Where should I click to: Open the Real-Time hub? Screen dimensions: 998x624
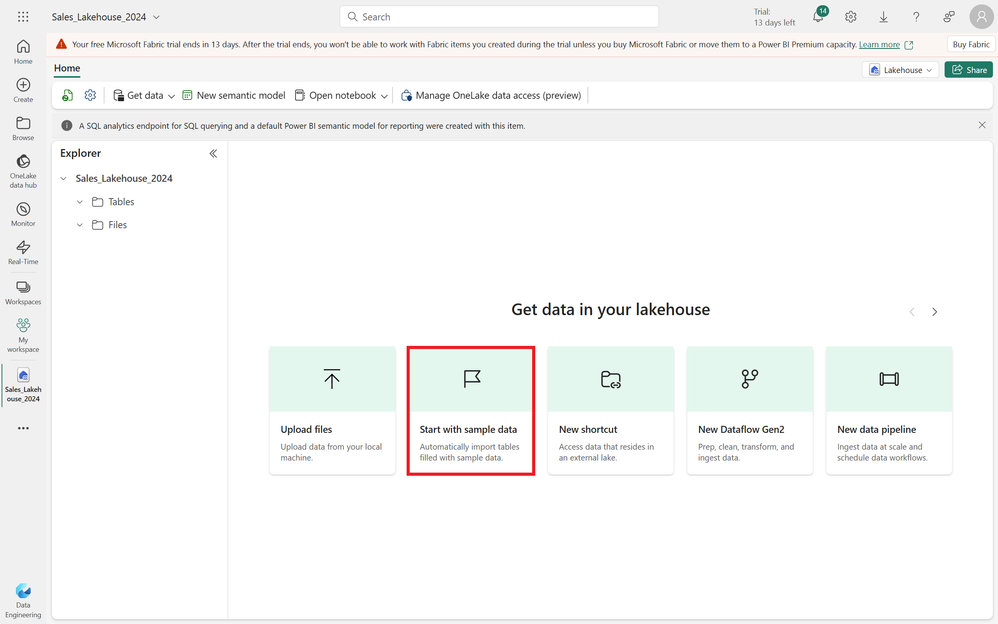coord(23,252)
